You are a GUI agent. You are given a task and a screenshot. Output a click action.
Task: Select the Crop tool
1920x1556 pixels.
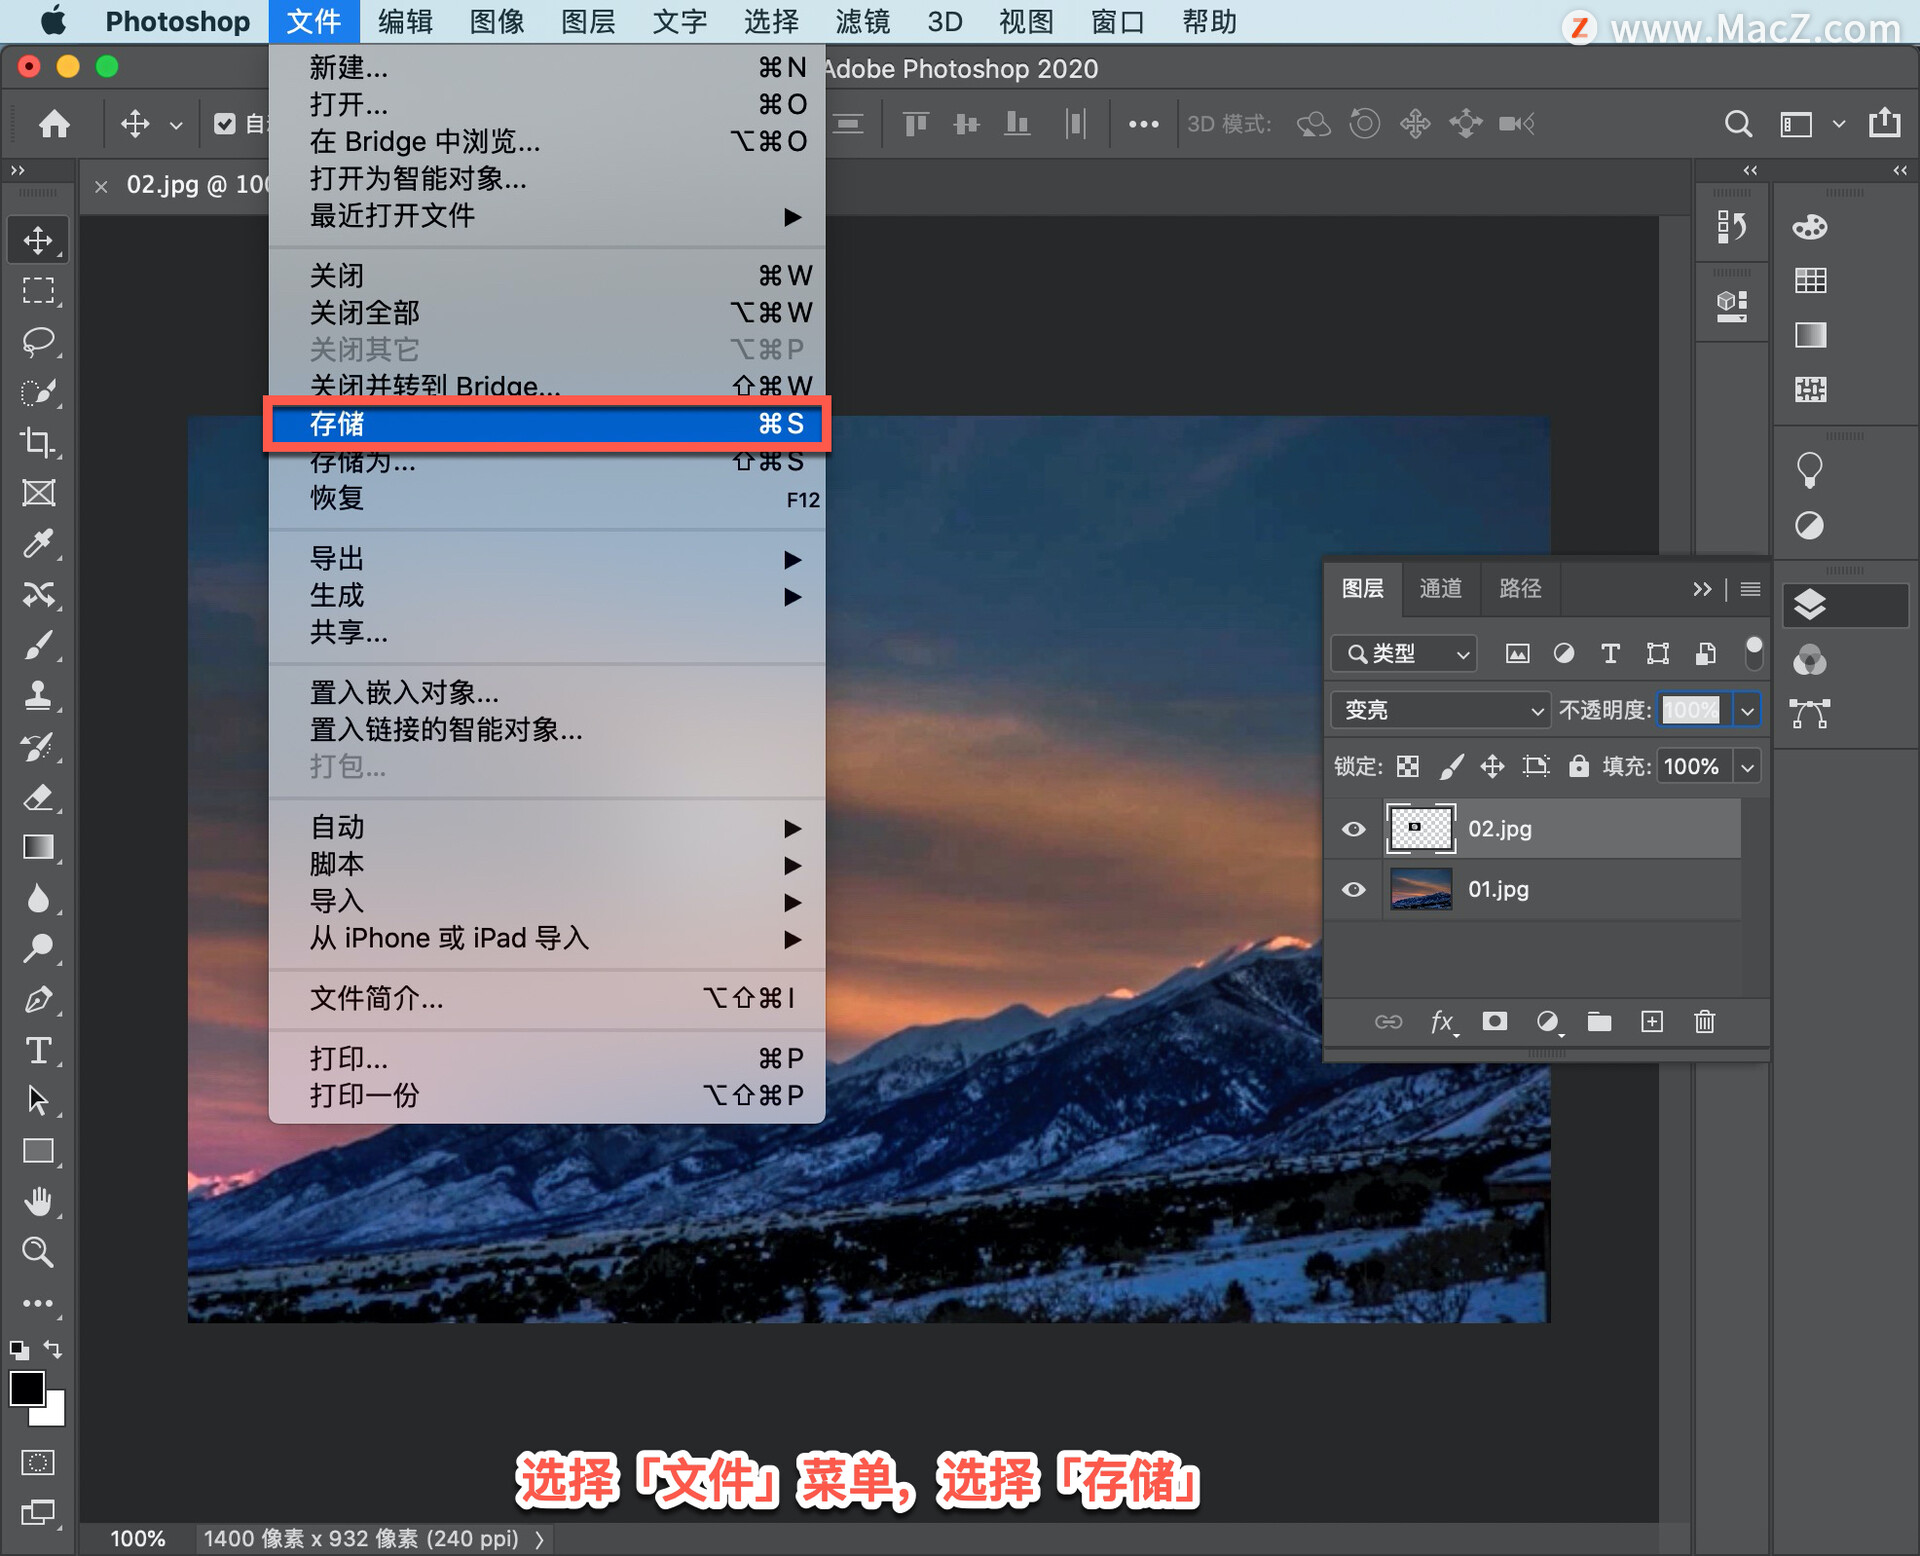click(x=38, y=443)
